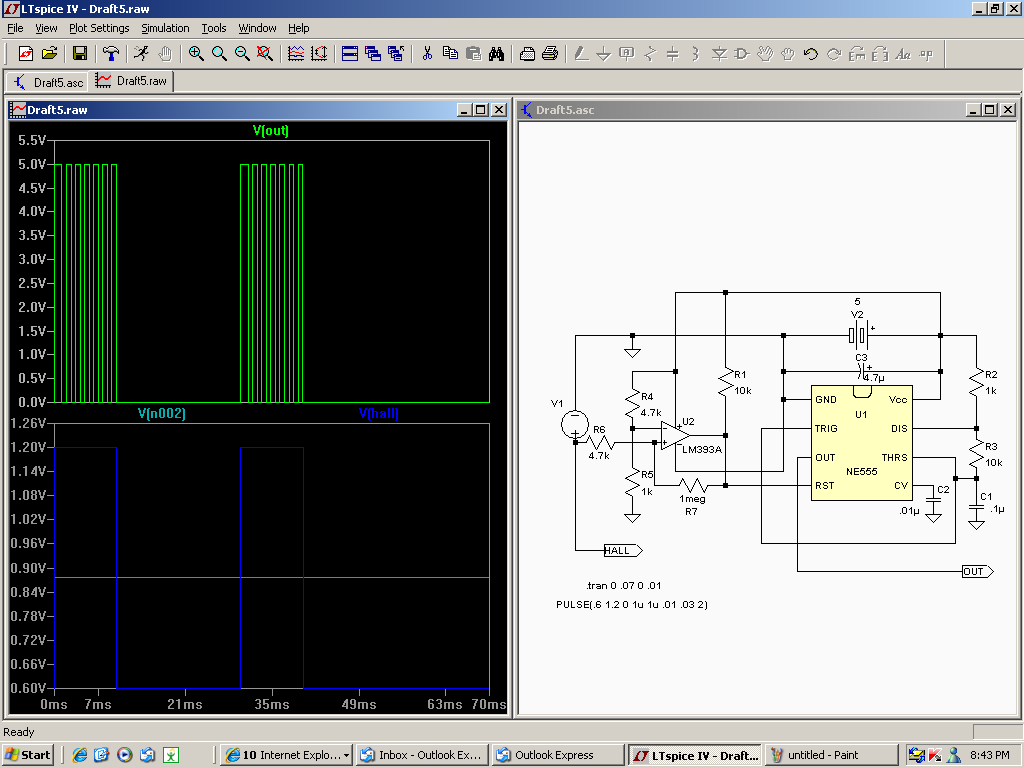Click the New Schematic icon
This screenshot has width=1024, height=768.
26,54
